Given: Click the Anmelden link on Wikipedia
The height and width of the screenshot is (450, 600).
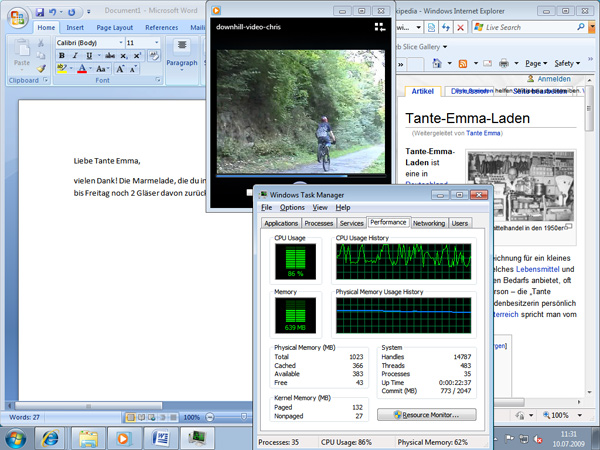Looking at the screenshot, I should [x=554, y=79].
